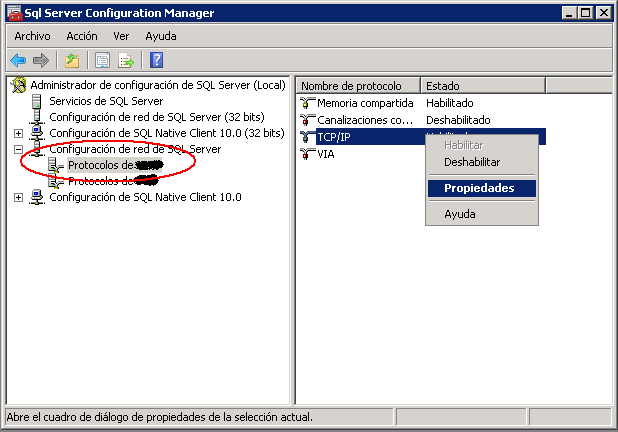Open the Archivo menu

(x=32, y=36)
